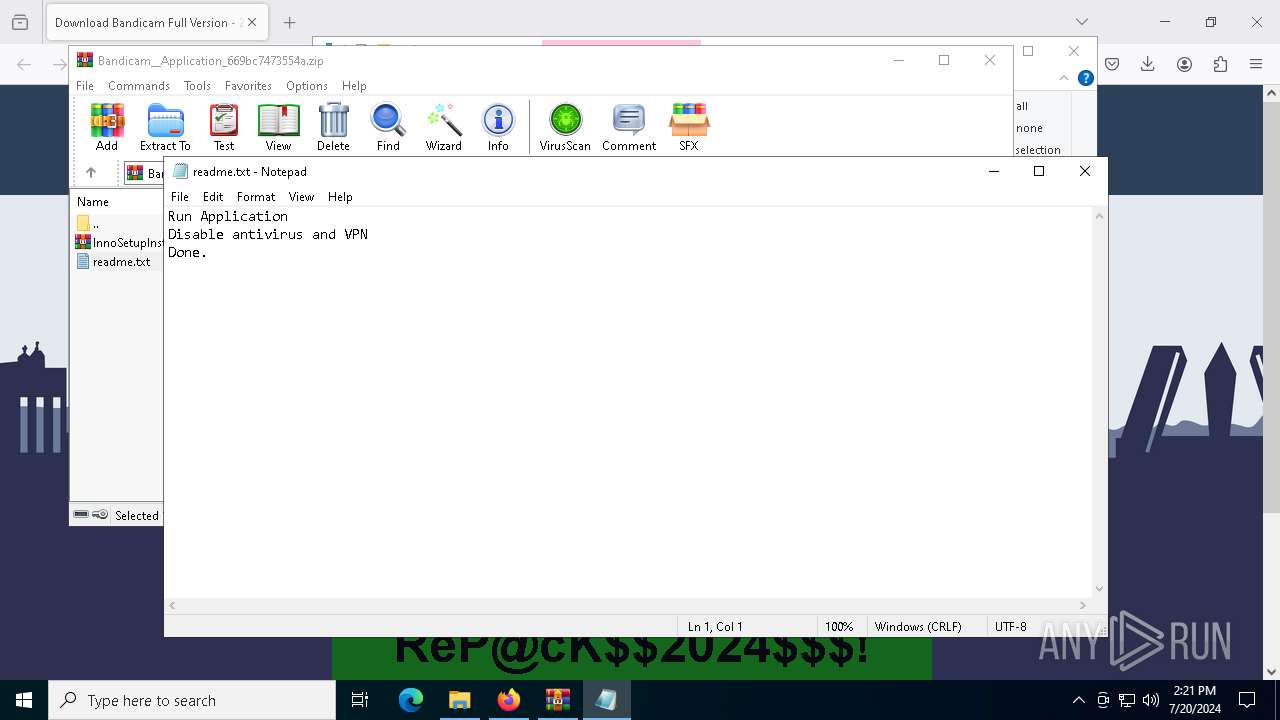This screenshot has height=720, width=1280.
Task: Show hidden system tray icons chevron
Action: tap(1078, 700)
